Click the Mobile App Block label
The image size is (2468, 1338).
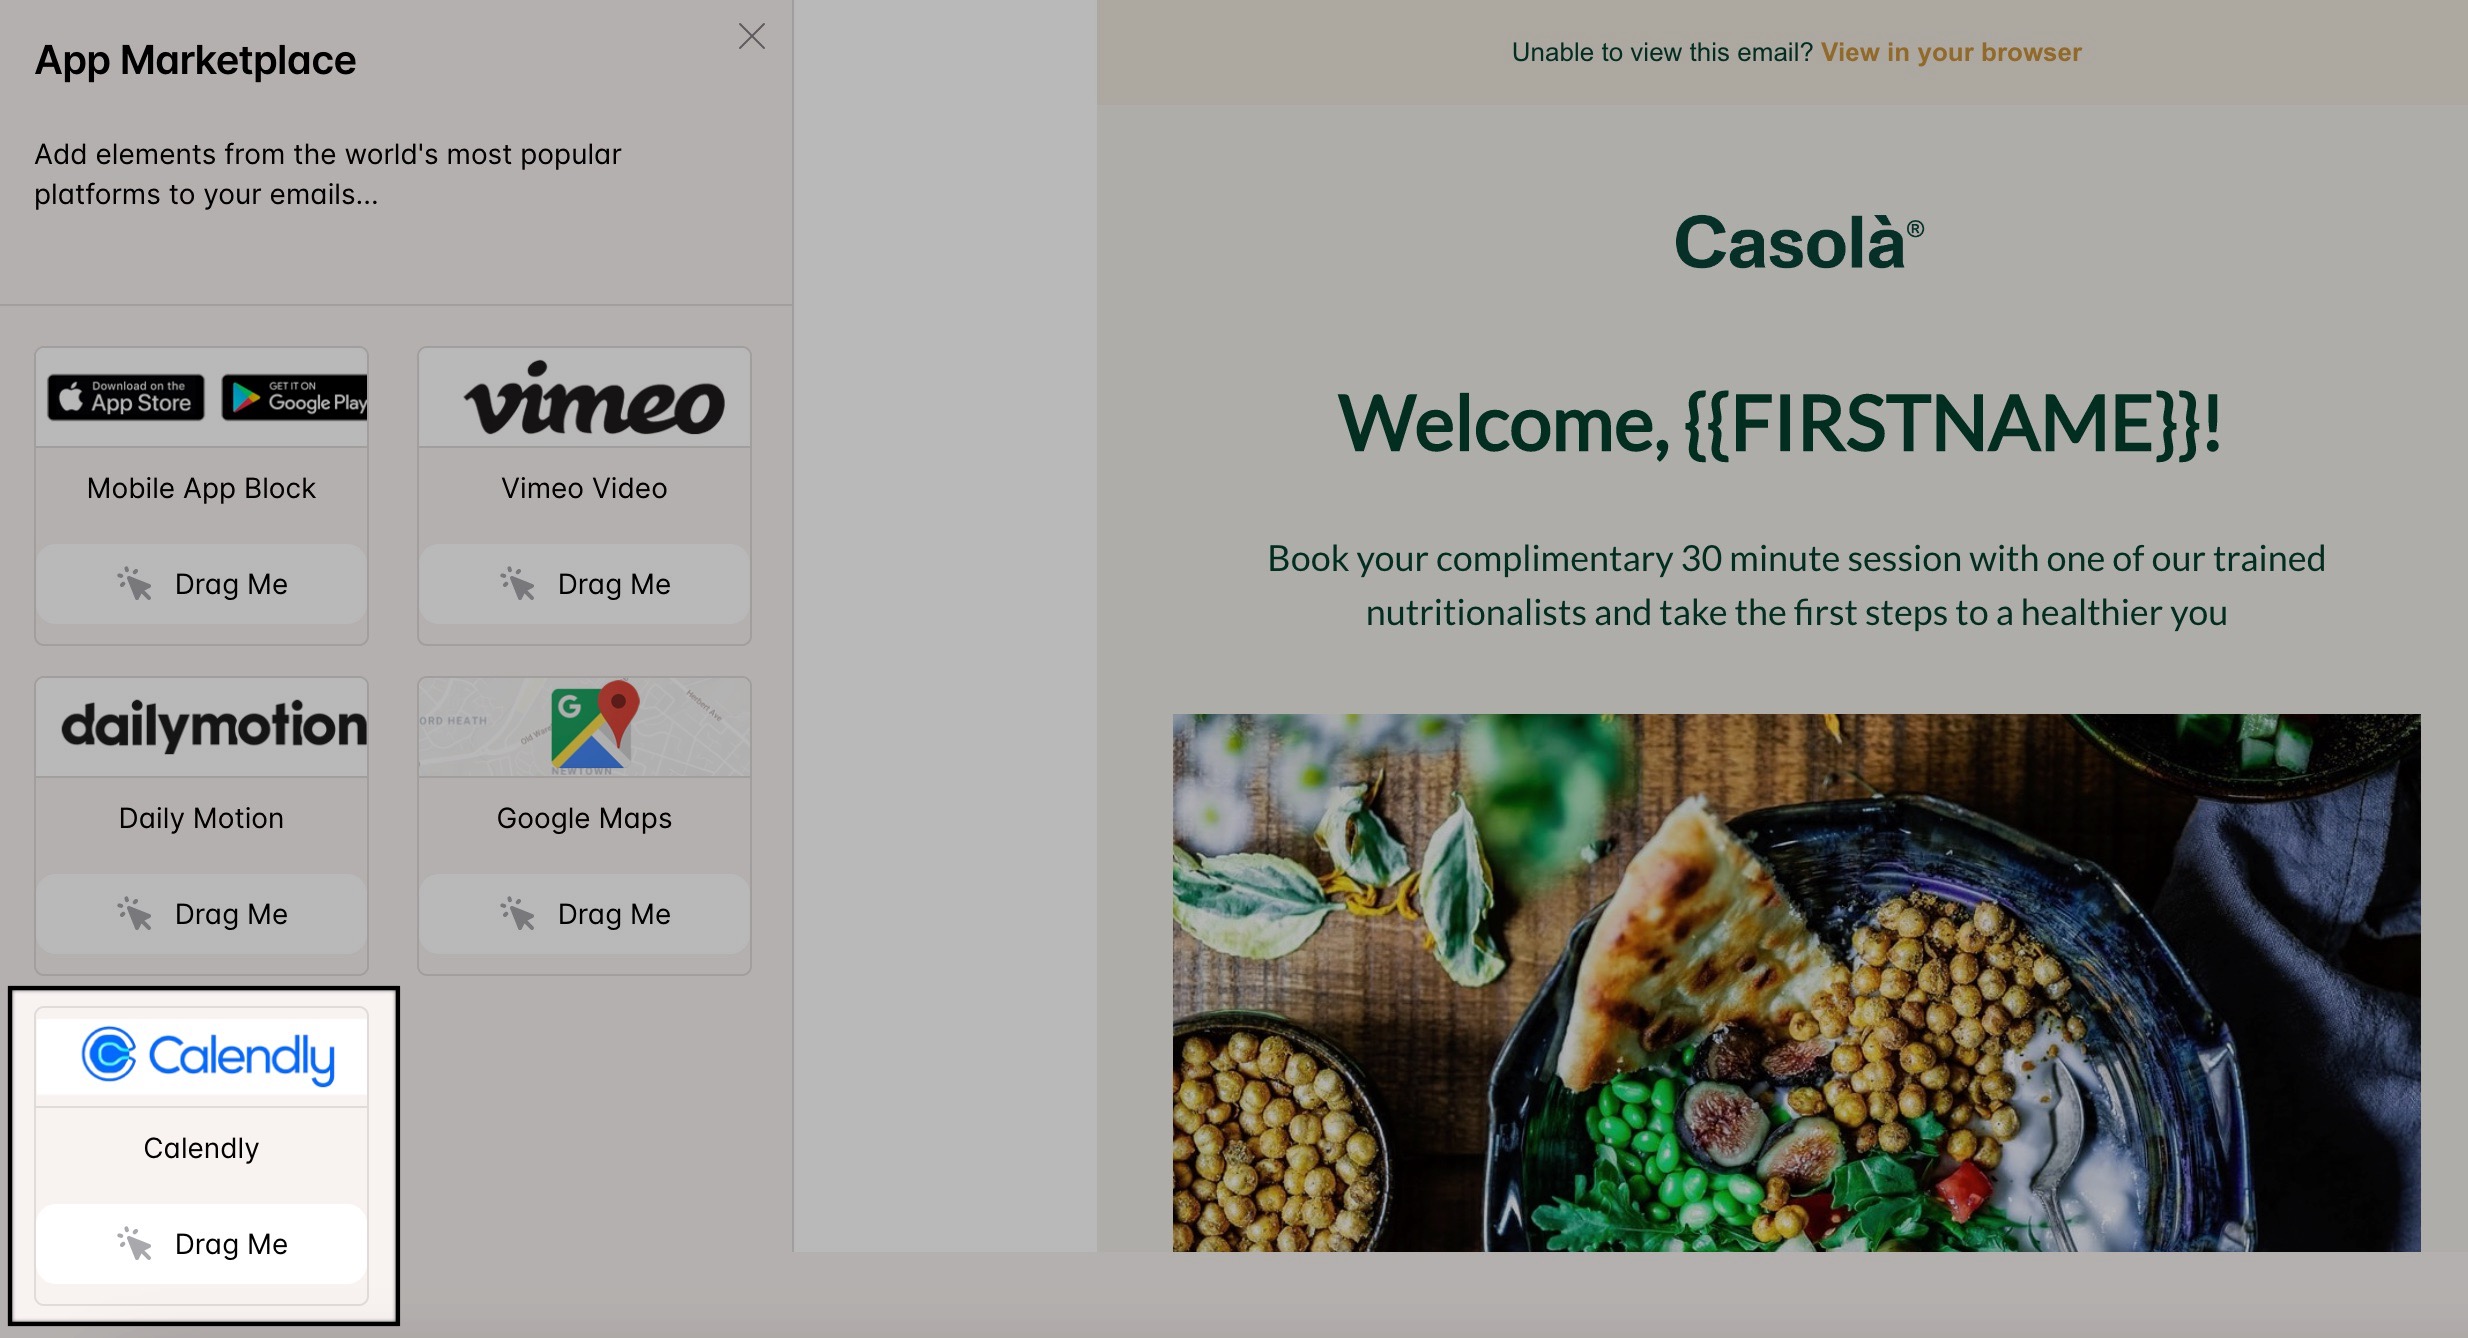click(x=201, y=488)
